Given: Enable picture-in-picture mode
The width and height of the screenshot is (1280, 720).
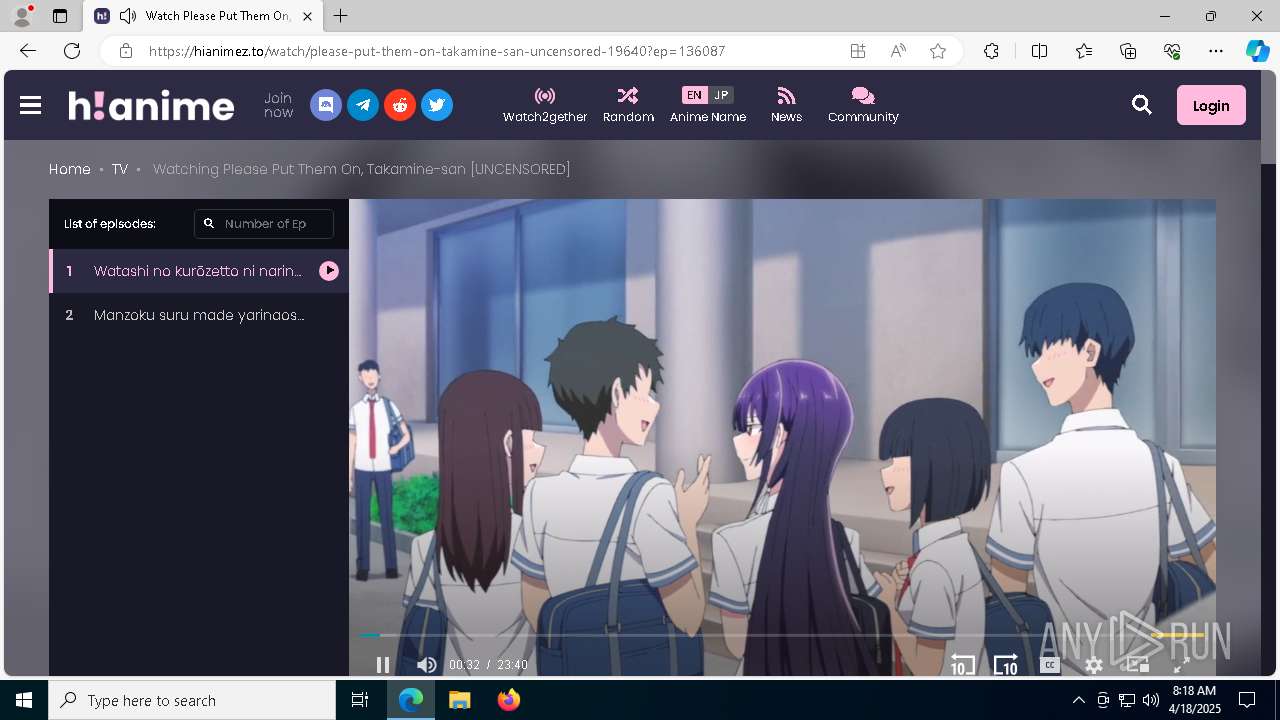Looking at the screenshot, I should (1137, 665).
